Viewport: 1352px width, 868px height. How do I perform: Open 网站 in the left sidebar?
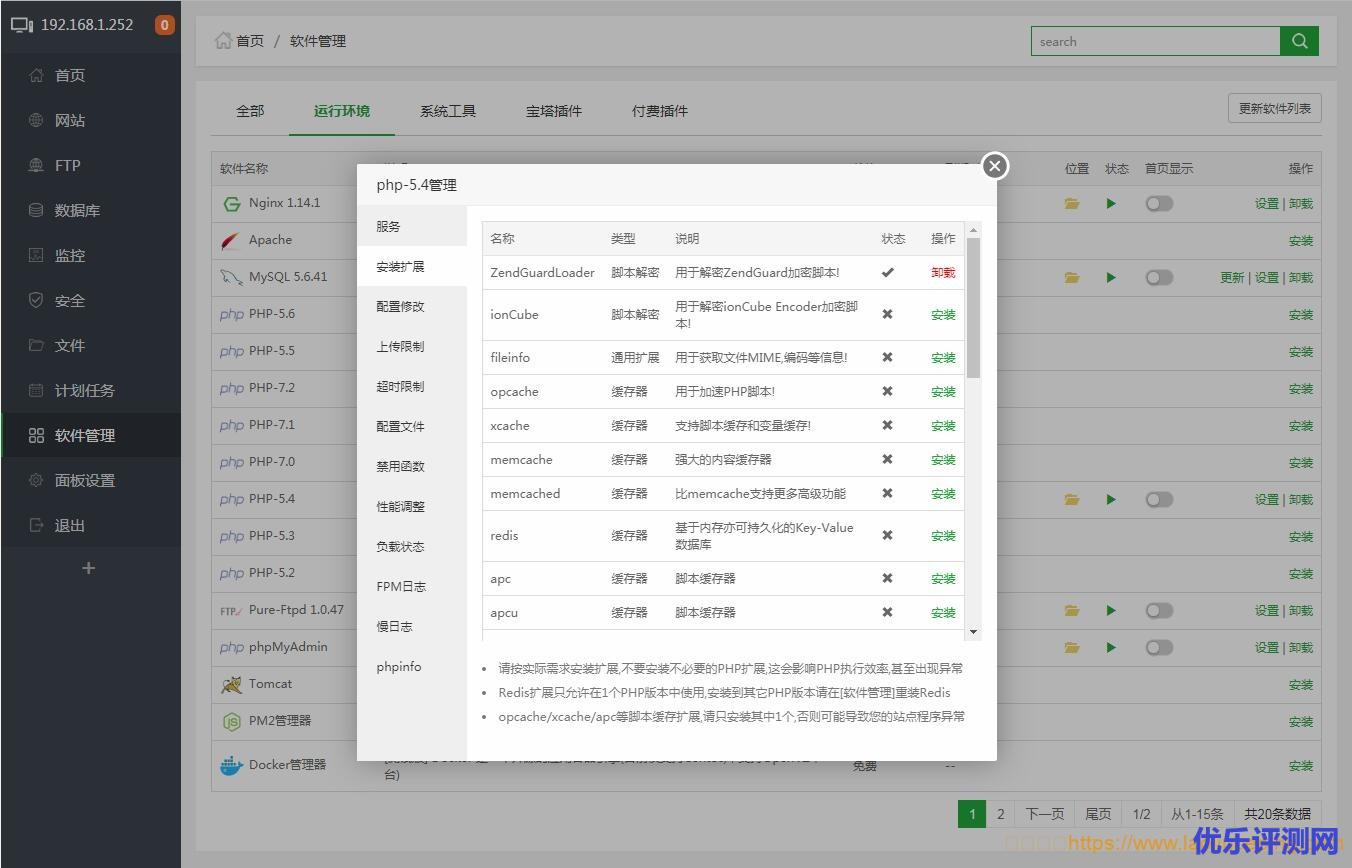(91, 120)
